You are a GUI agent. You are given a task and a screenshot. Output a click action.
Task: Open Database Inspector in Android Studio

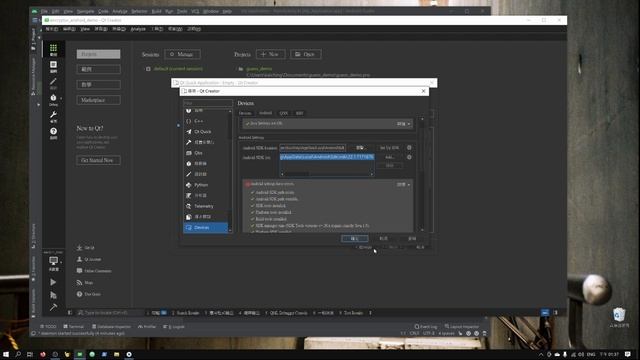111,327
